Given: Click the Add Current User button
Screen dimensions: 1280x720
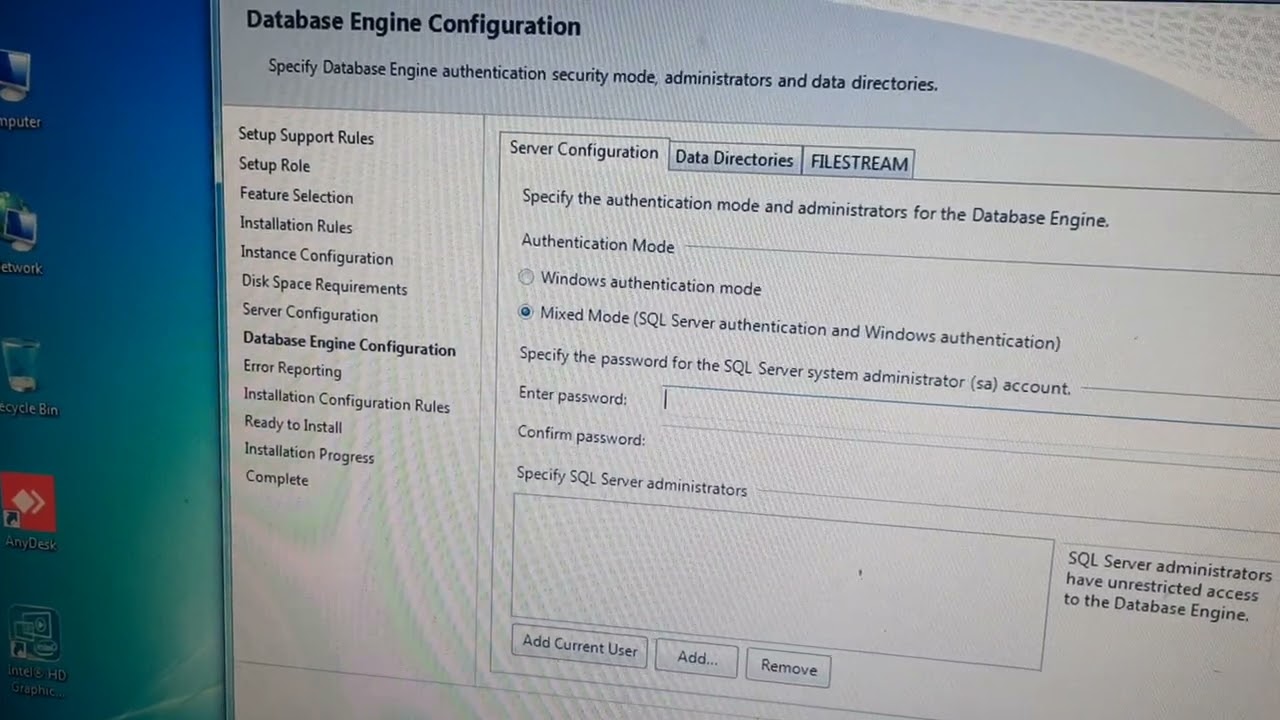Looking at the screenshot, I should point(579,645).
